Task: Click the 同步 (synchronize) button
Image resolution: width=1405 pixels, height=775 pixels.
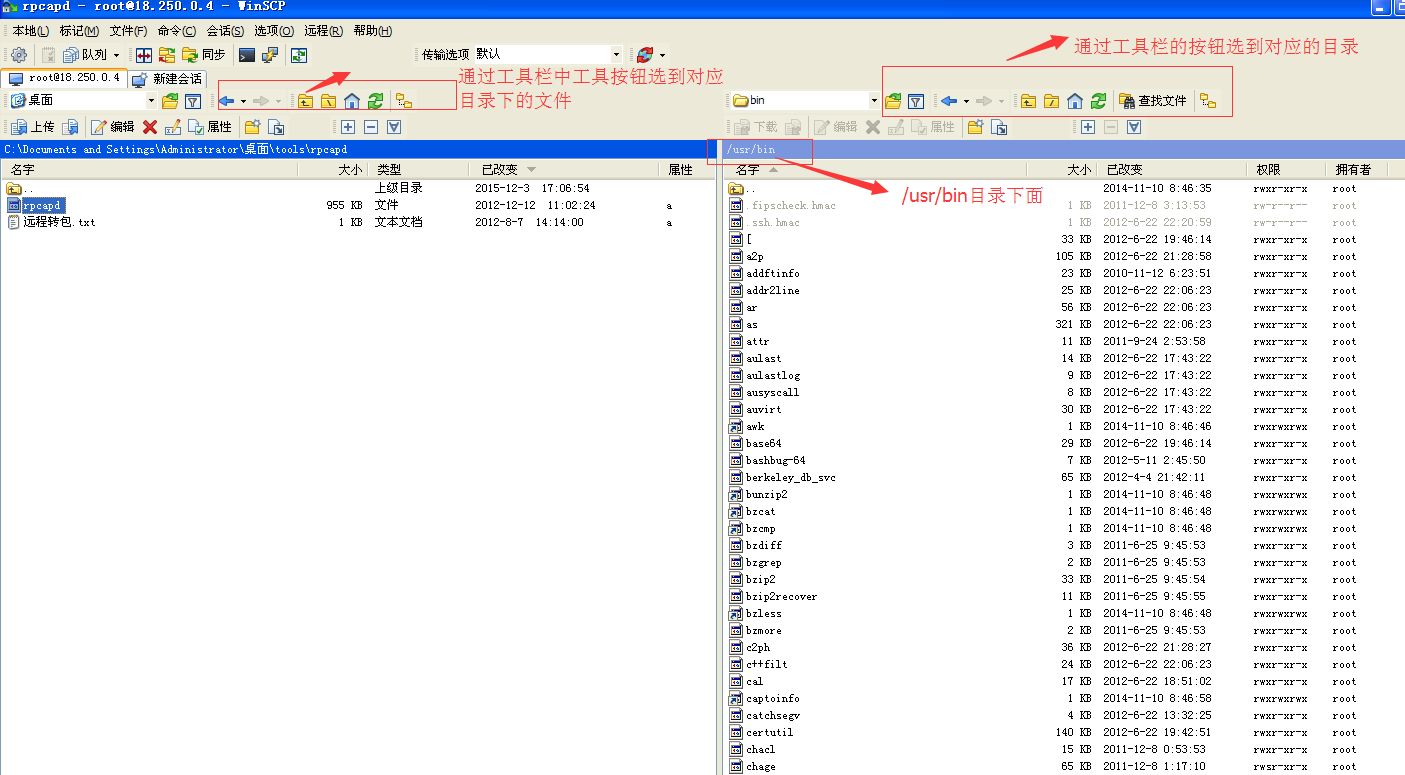Action: point(204,55)
